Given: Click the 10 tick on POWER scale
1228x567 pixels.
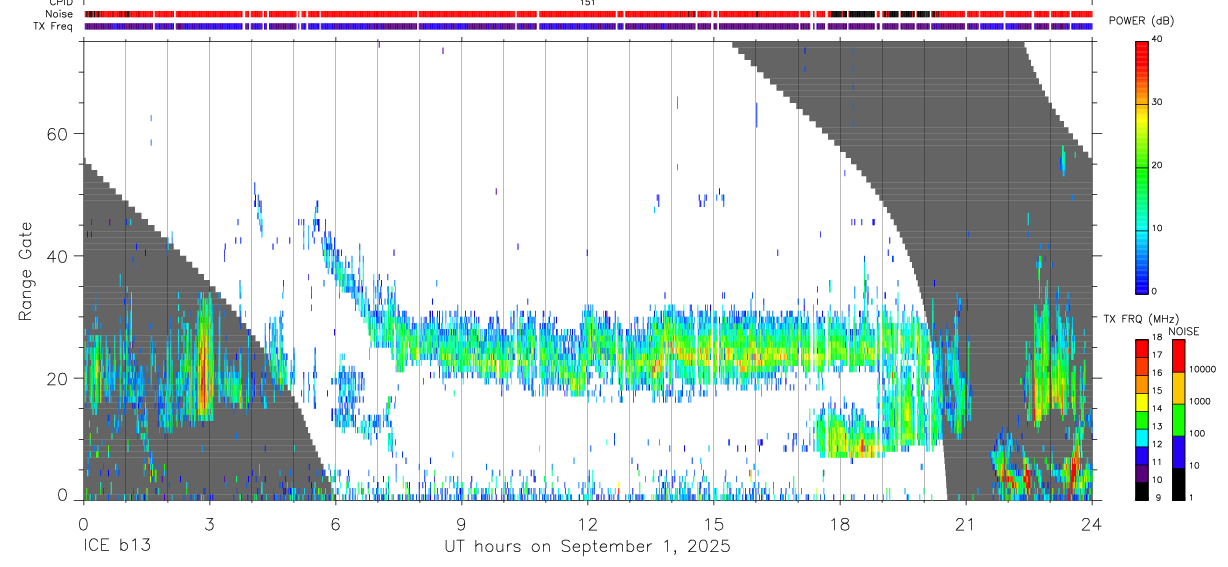Looking at the screenshot, I should tap(1157, 228).
